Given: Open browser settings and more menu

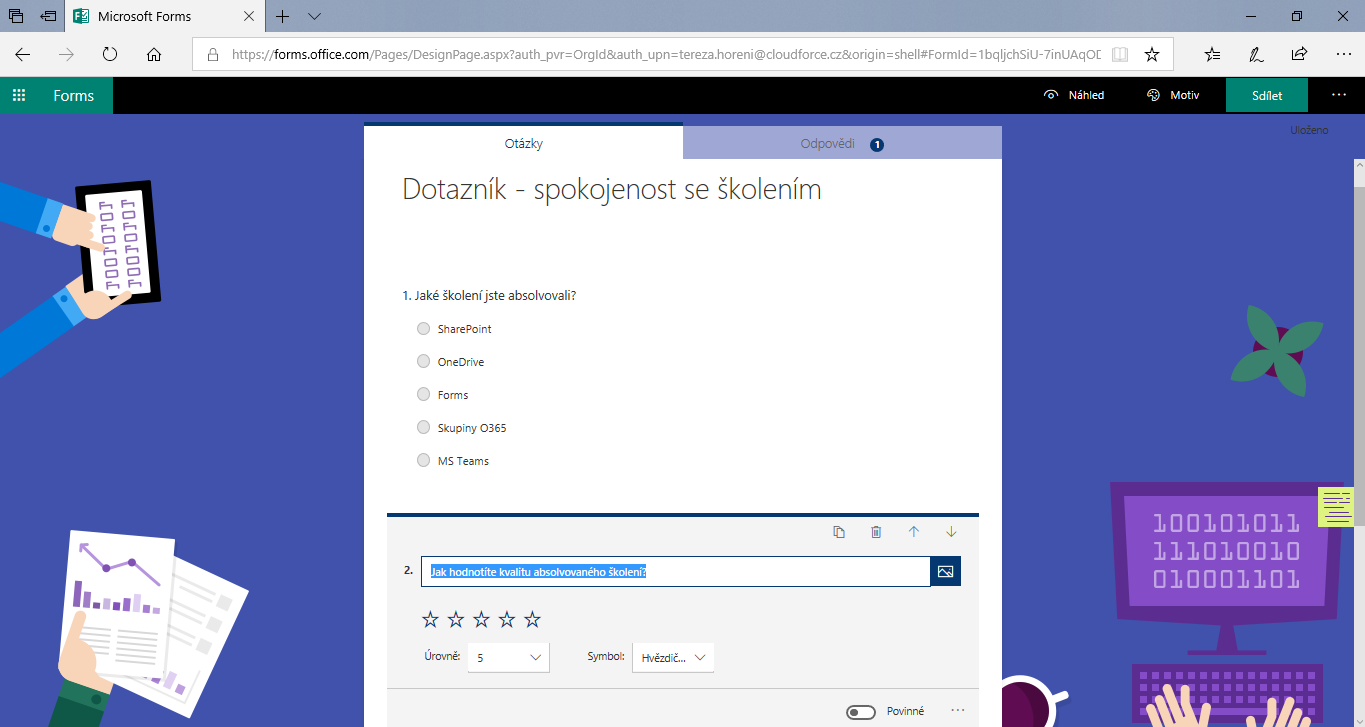Looking at the screenshot, I should point(1342,54).
